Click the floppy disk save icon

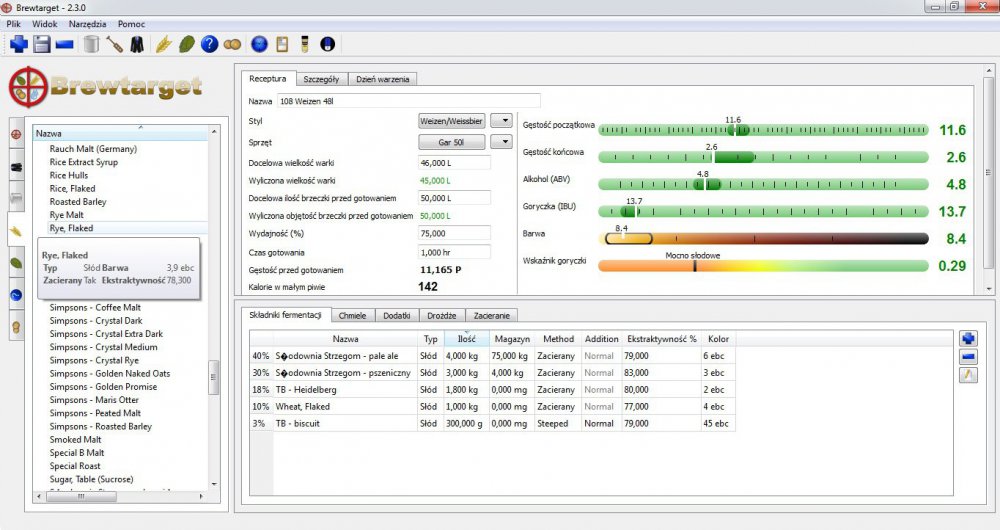[x=42, y=44]
